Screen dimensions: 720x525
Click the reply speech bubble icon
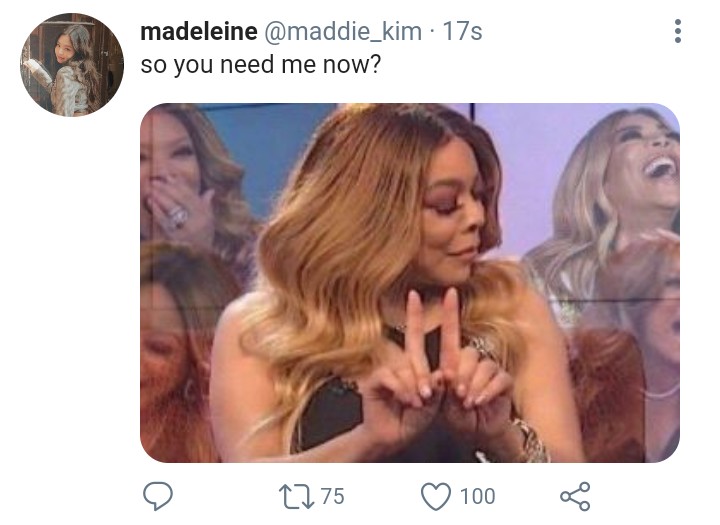pyautogui.click(x=158, y=496)
